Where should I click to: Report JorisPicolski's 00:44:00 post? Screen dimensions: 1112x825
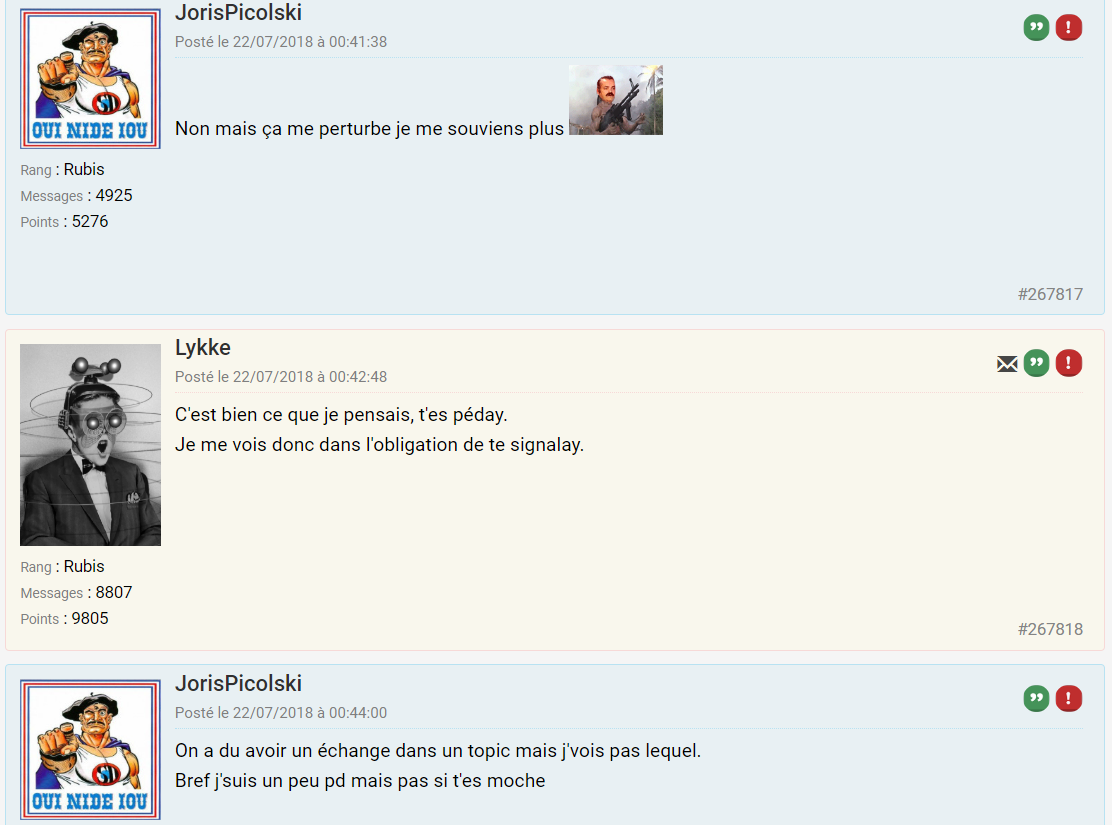click(x=1069, y=699)
